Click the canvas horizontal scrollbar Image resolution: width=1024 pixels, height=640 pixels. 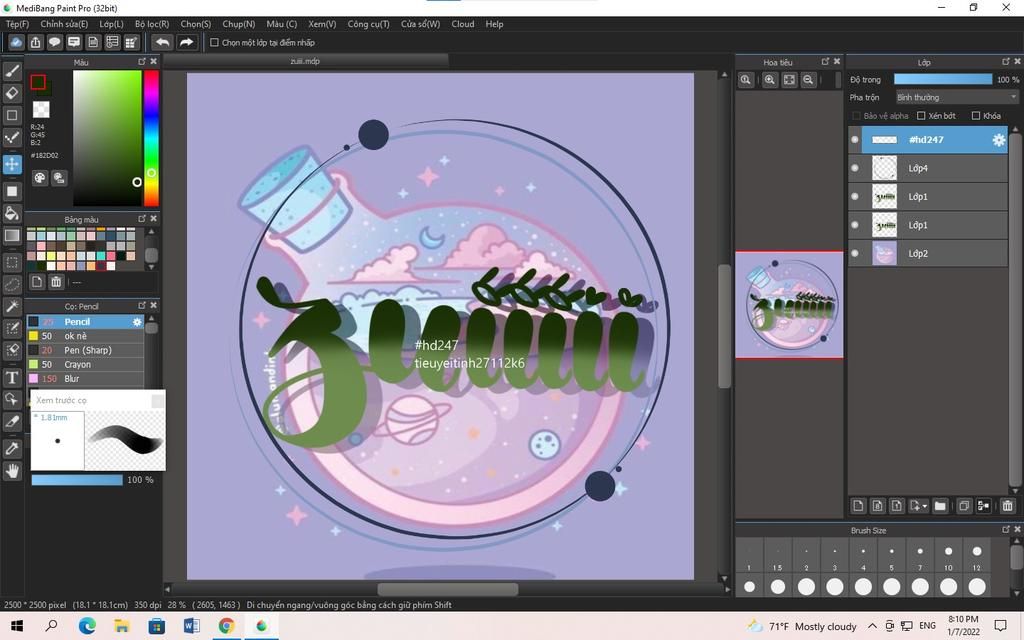447,588
